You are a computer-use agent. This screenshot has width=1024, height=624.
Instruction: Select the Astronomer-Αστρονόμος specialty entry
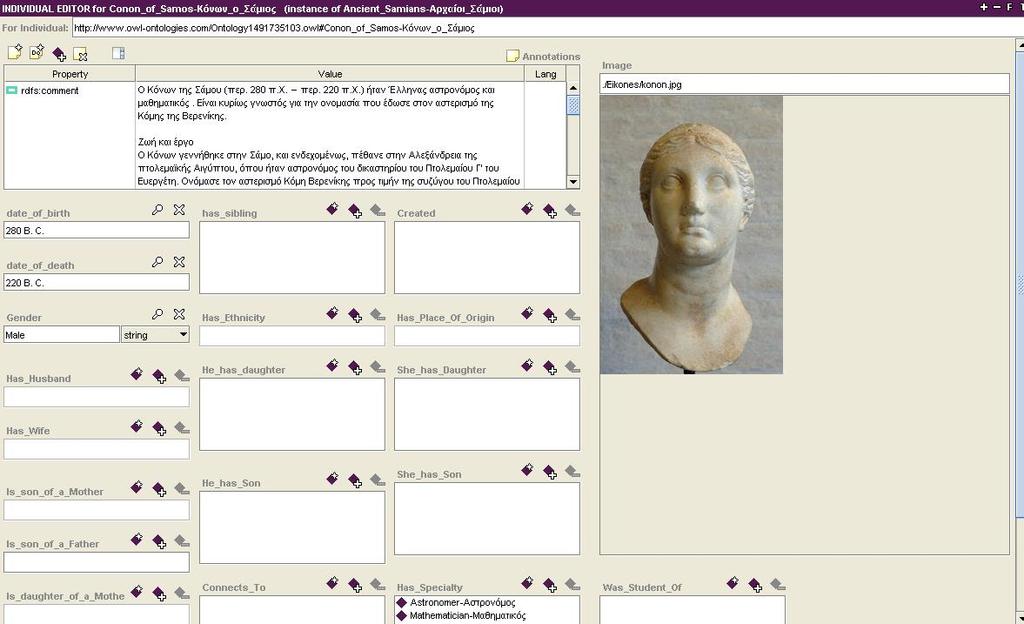(x=456, y=602)
